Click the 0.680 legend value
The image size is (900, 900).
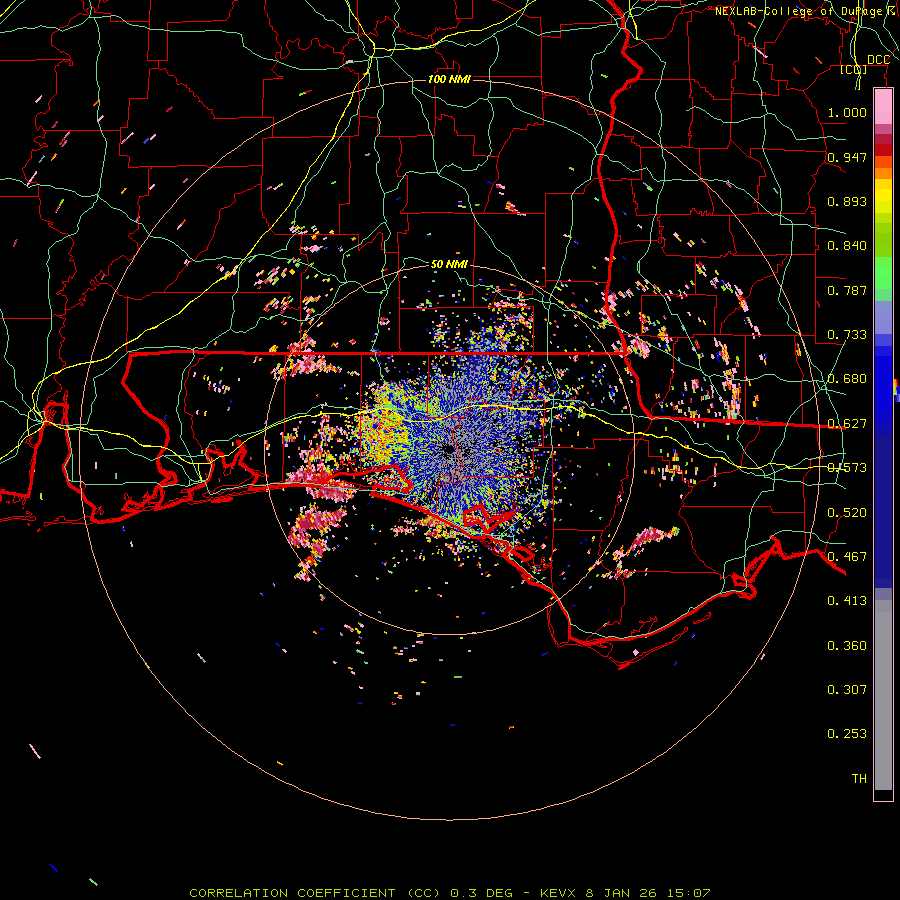pos(847,379)
